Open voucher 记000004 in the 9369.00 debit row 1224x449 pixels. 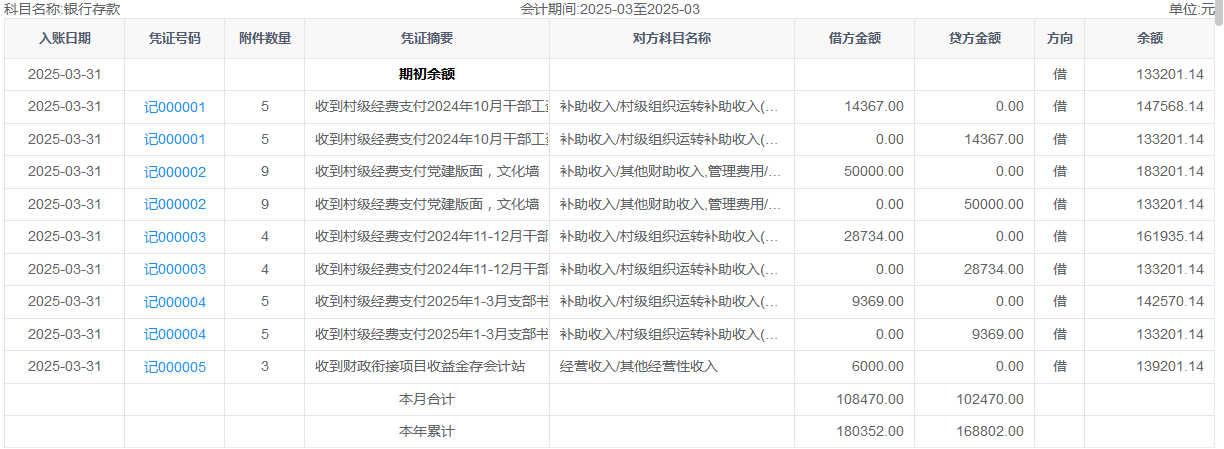coord(174,302)
